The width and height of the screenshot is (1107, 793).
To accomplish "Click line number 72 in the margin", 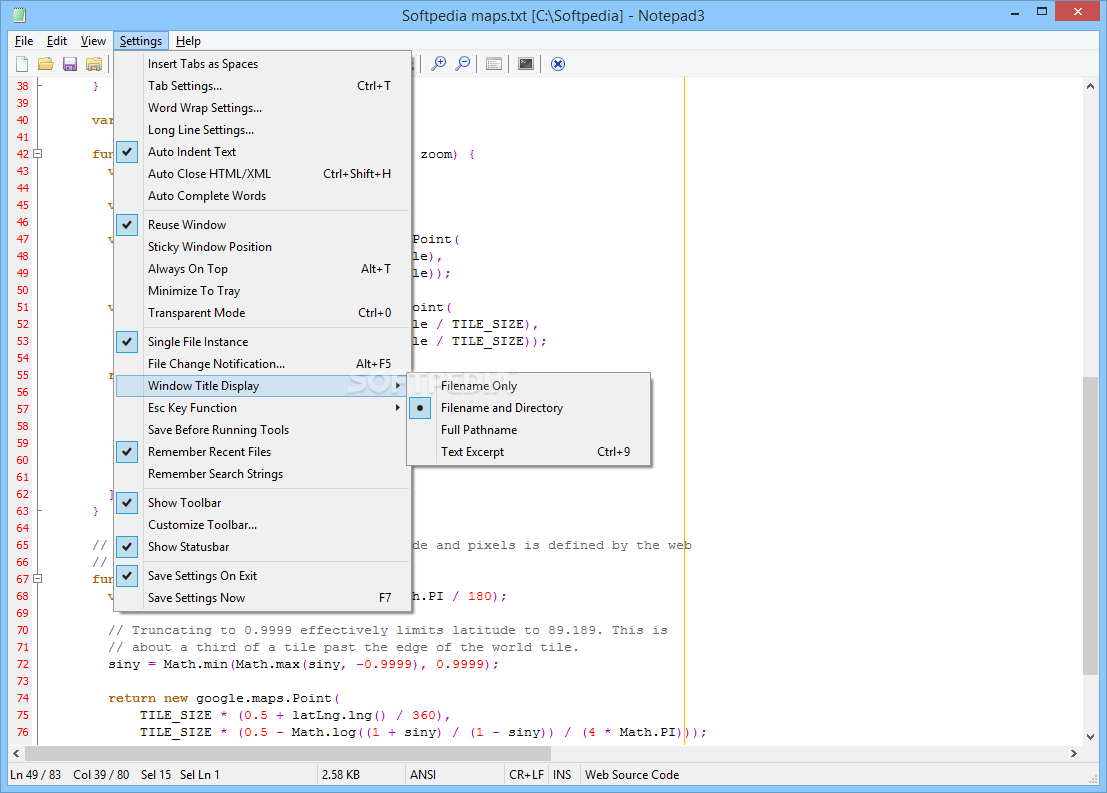I will click(x=23, y=664).
